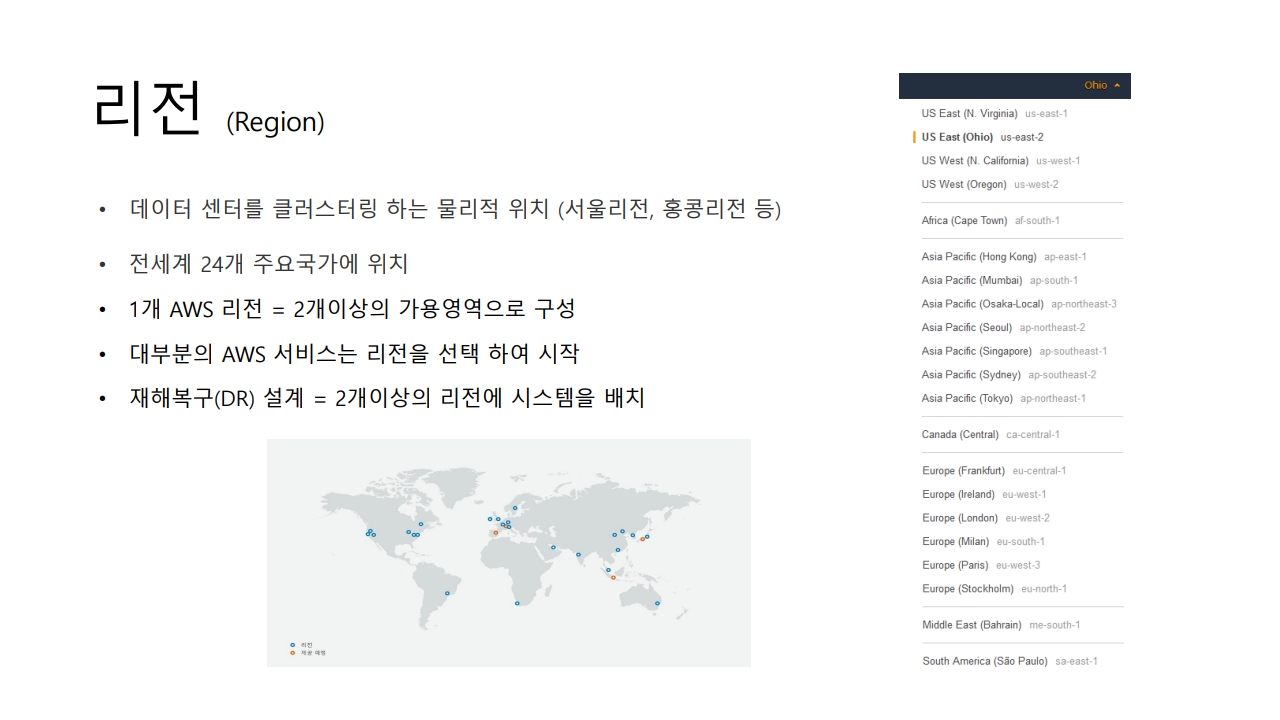This screenshot has width=1280, height=720.
Task: Select Africa (Cape Town) af-south-1
Action: tap(991, 220)
